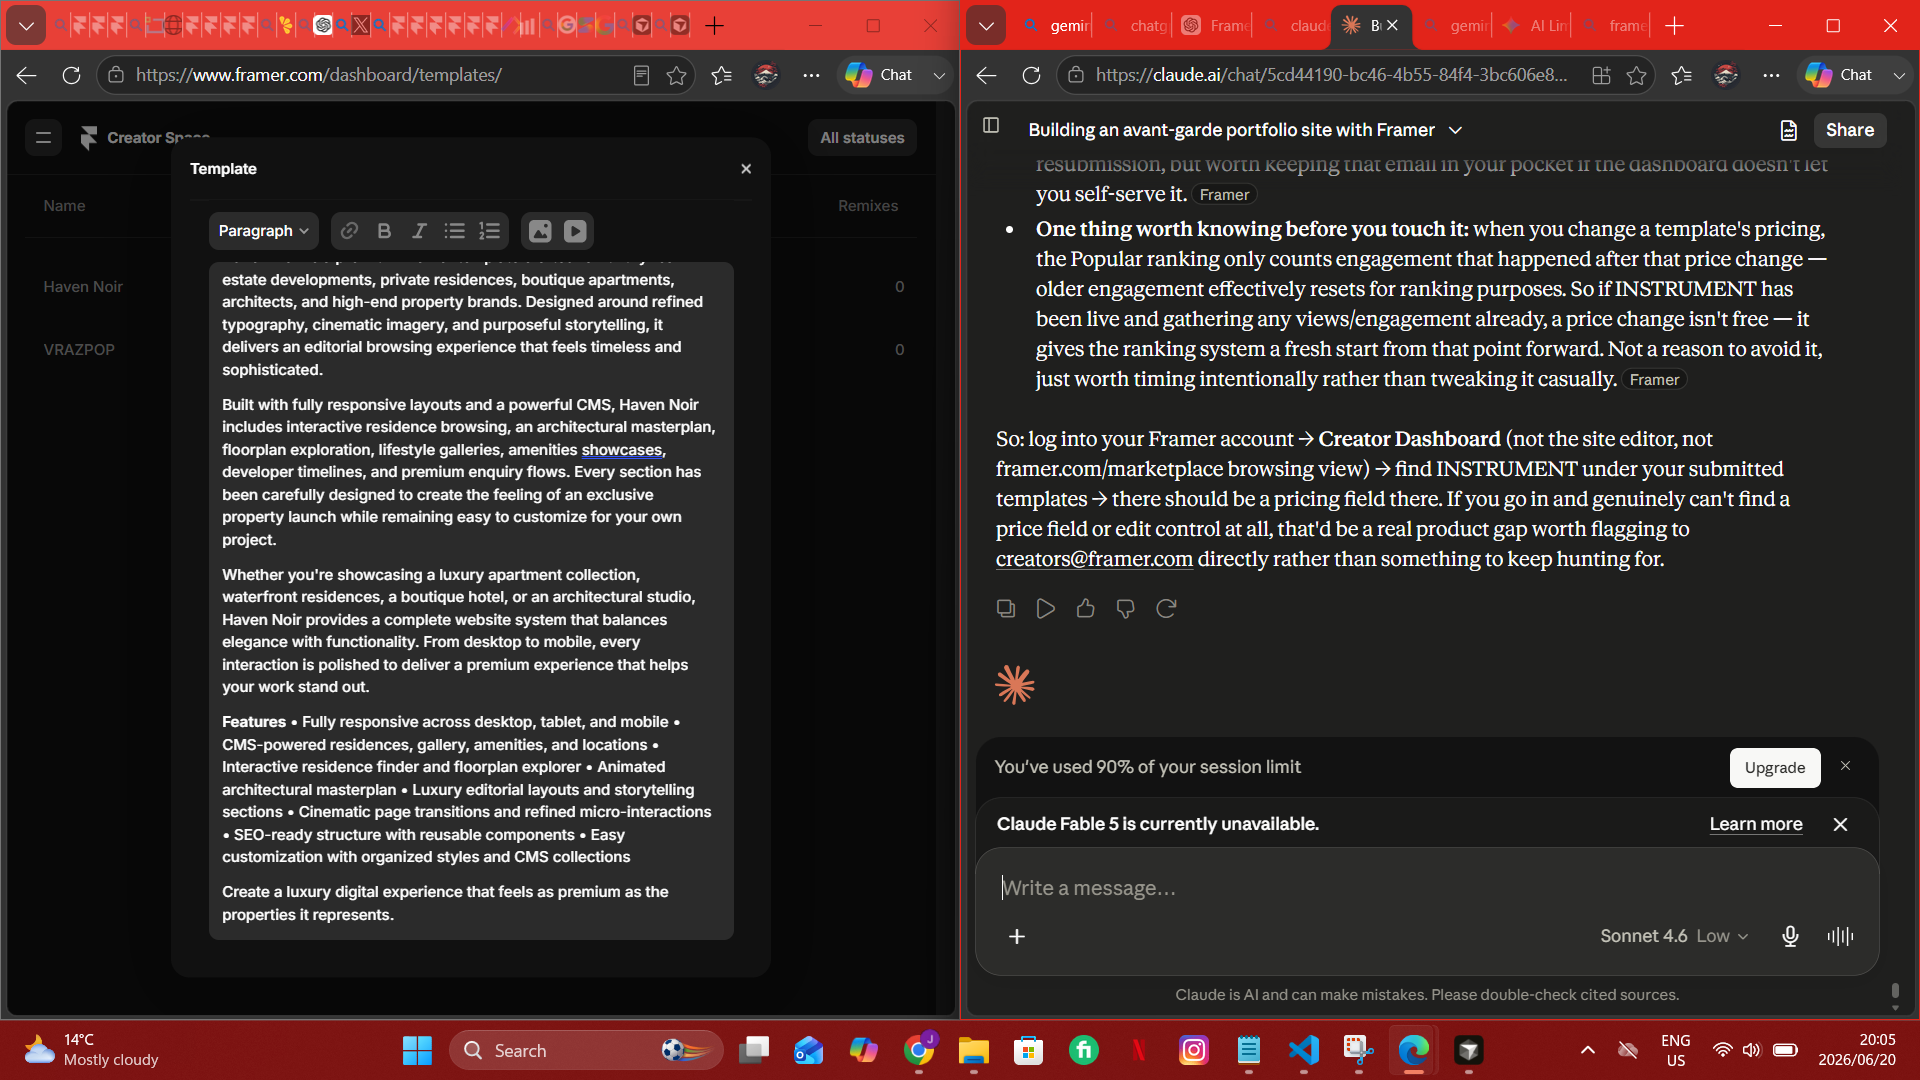Open the creators@framer.com email link
Viewport: 1920px width, 1080px height.
coord(1094,559)
